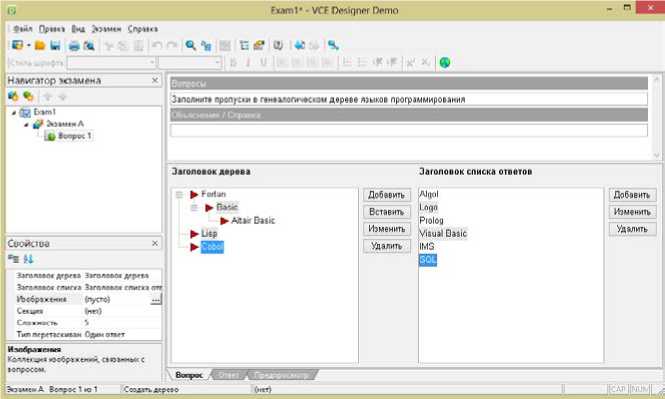Click the empty explanation field
Viewport: 665px width, 399px height.
(x=408, y=130)
